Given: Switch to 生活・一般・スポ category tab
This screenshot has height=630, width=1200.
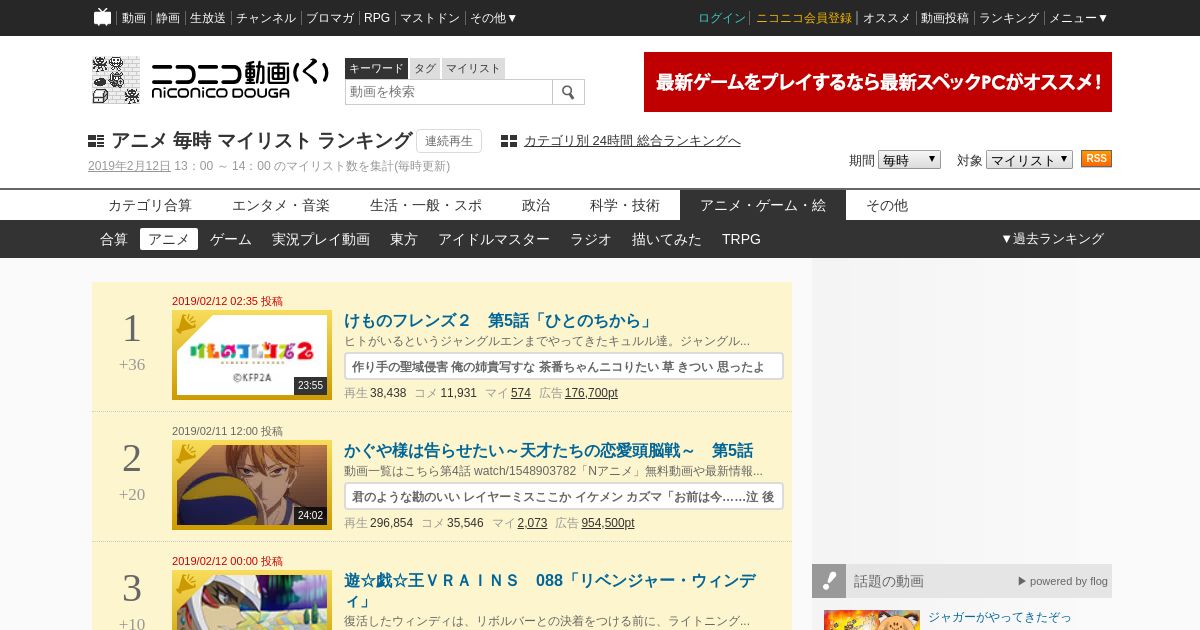Looking at the screenshot, I should (426, 205).
